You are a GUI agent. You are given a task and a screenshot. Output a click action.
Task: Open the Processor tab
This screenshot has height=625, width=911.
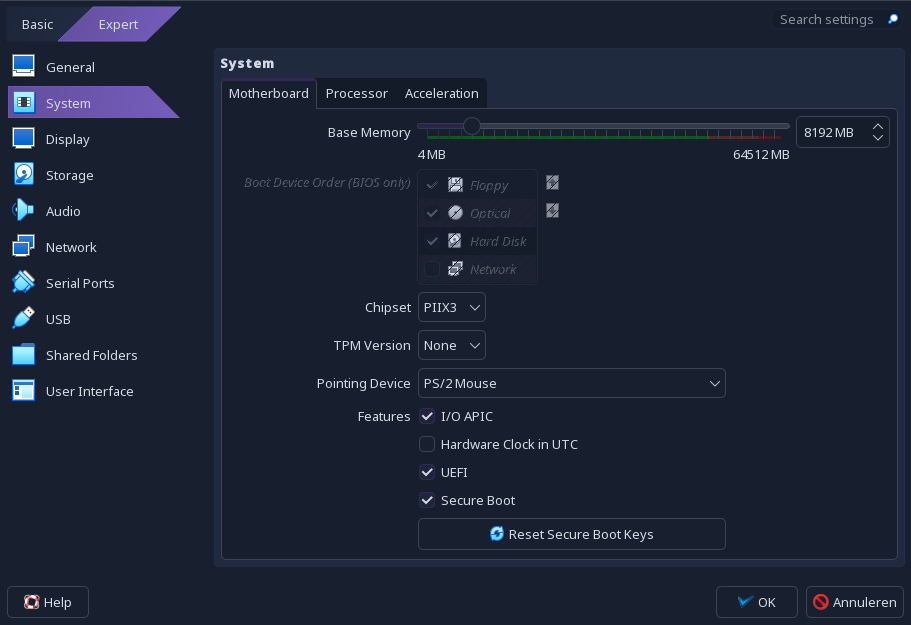356,94
